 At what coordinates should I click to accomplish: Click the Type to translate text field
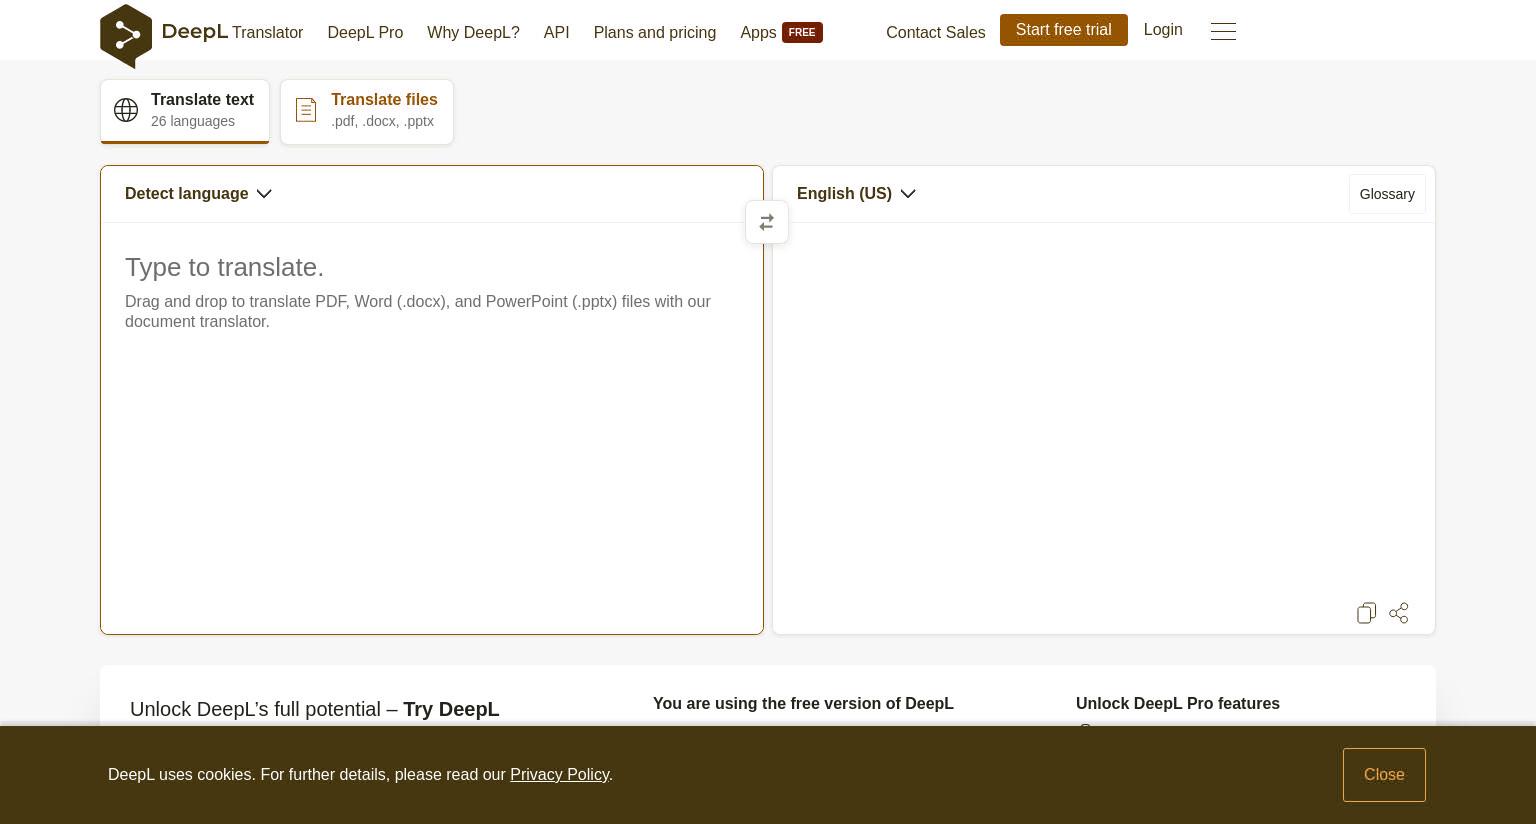[x=432, y=428]
